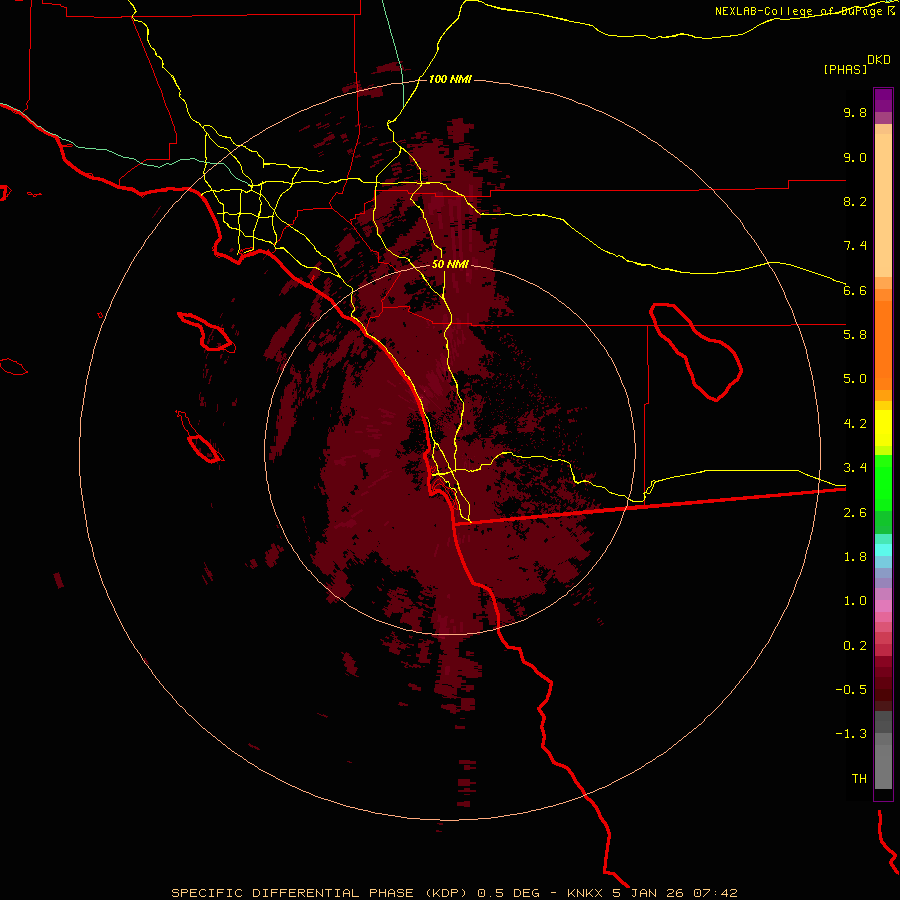Click the Salton Sea outline on the map

[696, 351]
